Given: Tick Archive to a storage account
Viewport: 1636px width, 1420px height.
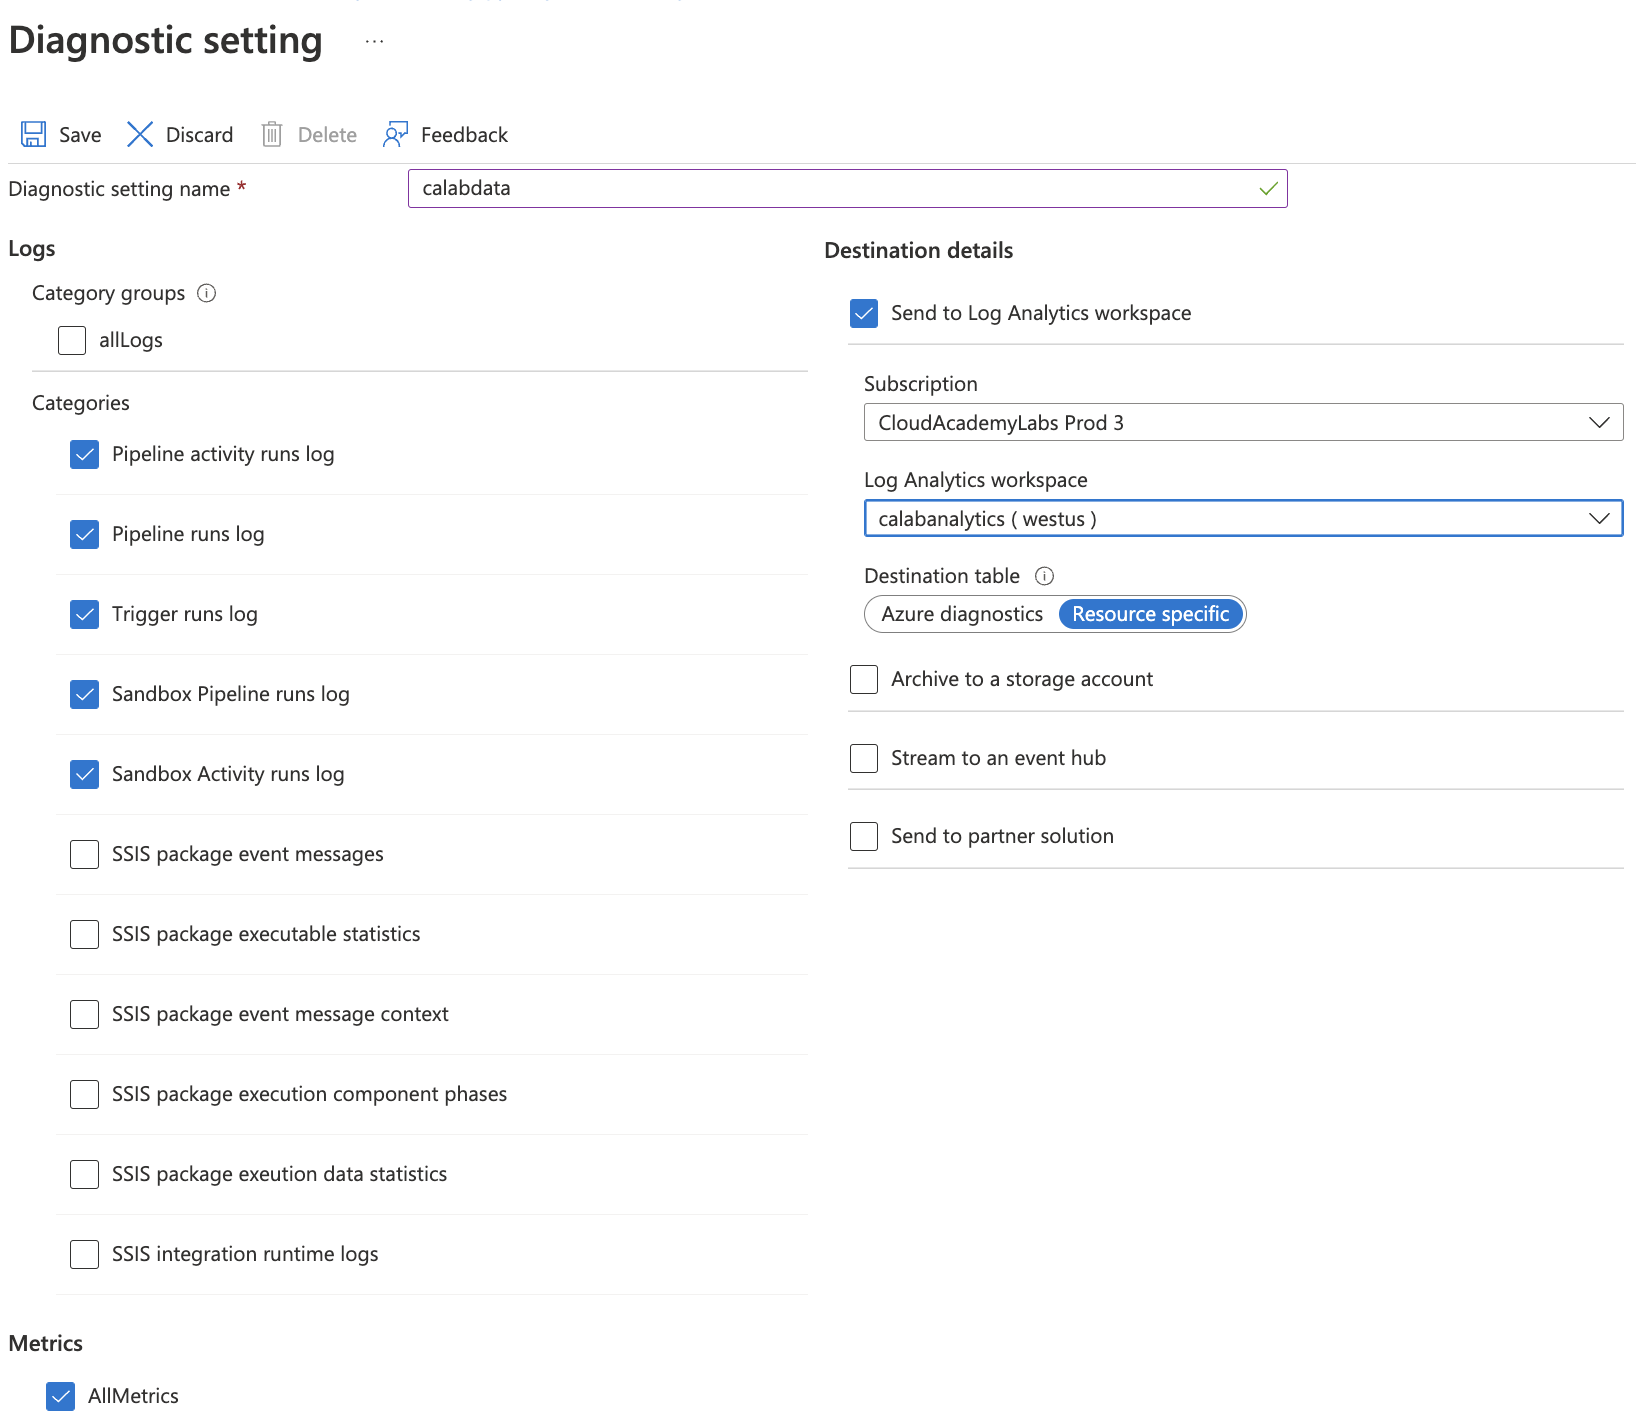Looking at the screenshot, I should [864, 679].
